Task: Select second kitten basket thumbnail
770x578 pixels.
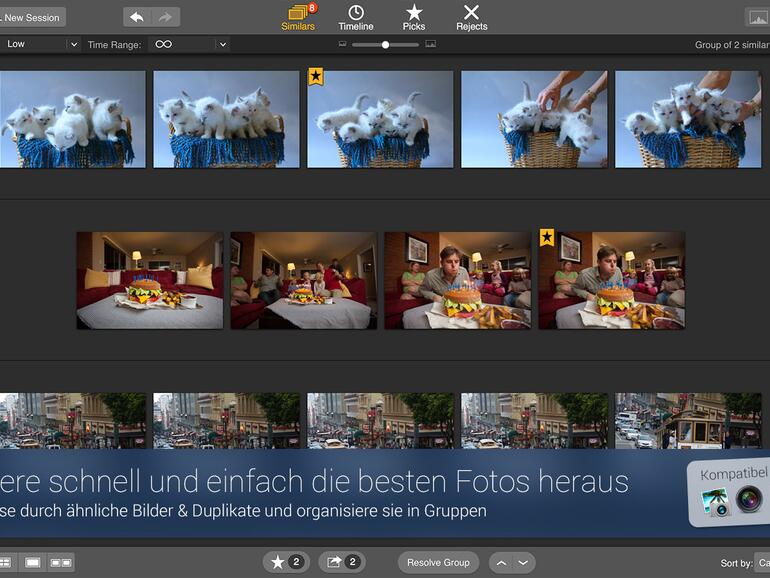Action: [226, 119]
